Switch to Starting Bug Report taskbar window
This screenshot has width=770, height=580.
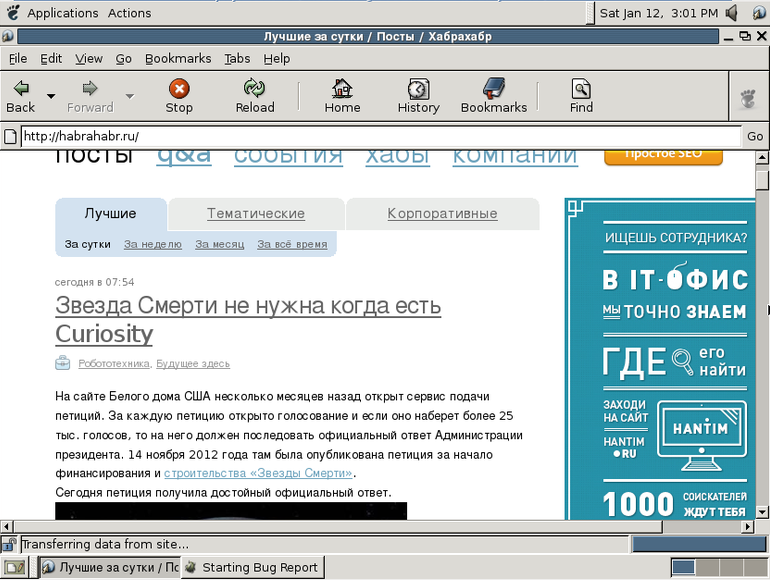252,568
